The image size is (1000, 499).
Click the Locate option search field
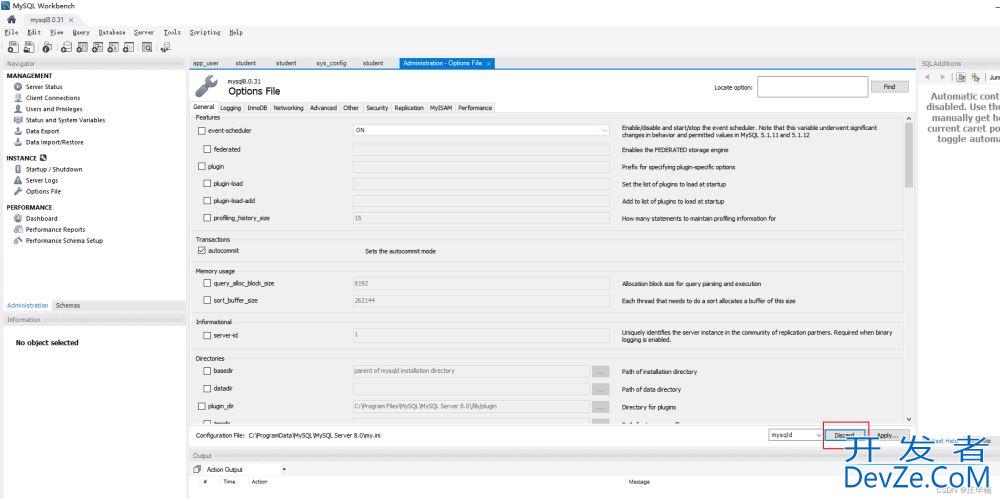pyautogui.click(x=812, y=87)
